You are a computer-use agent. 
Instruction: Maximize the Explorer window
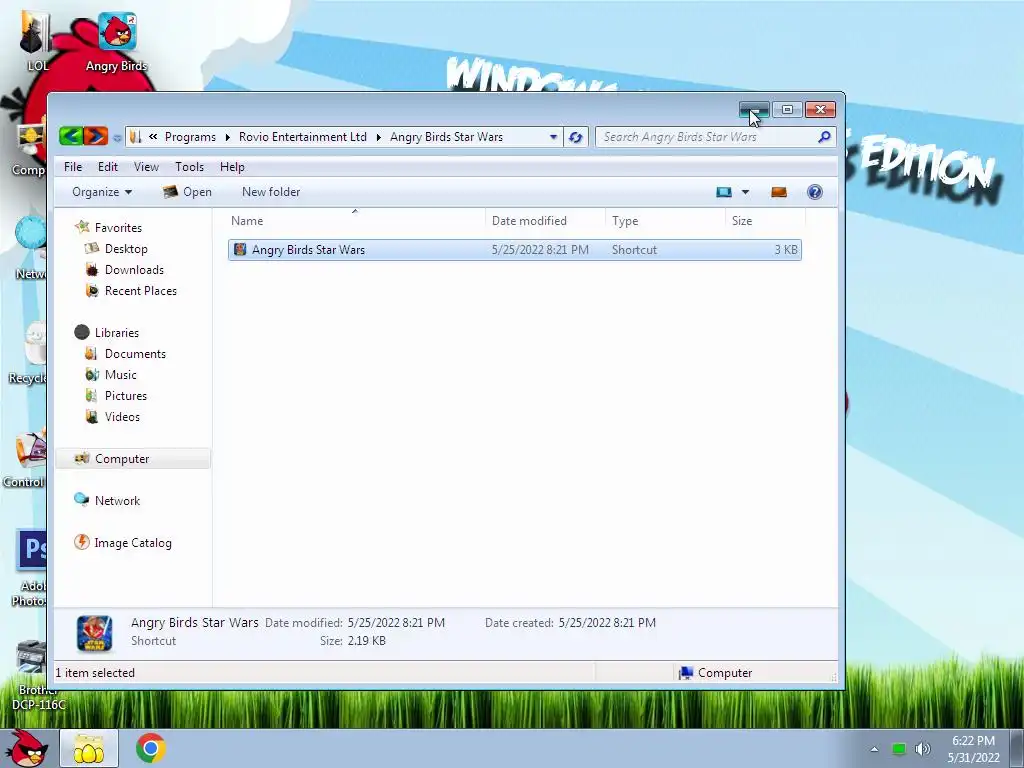click(x=787, y=109)
